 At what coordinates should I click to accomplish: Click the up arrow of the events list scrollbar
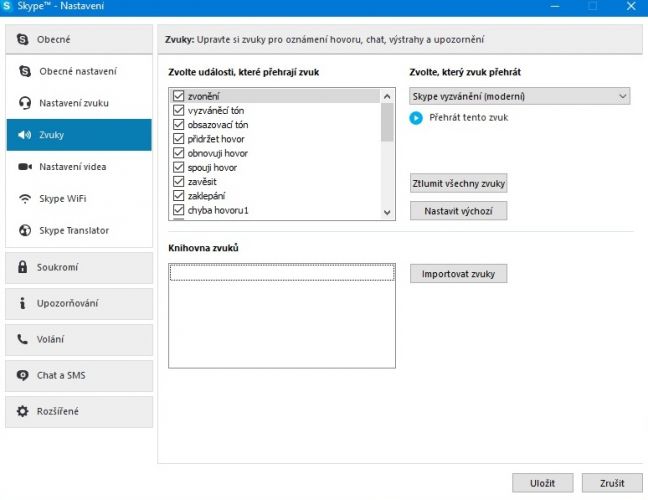point(387,96)
